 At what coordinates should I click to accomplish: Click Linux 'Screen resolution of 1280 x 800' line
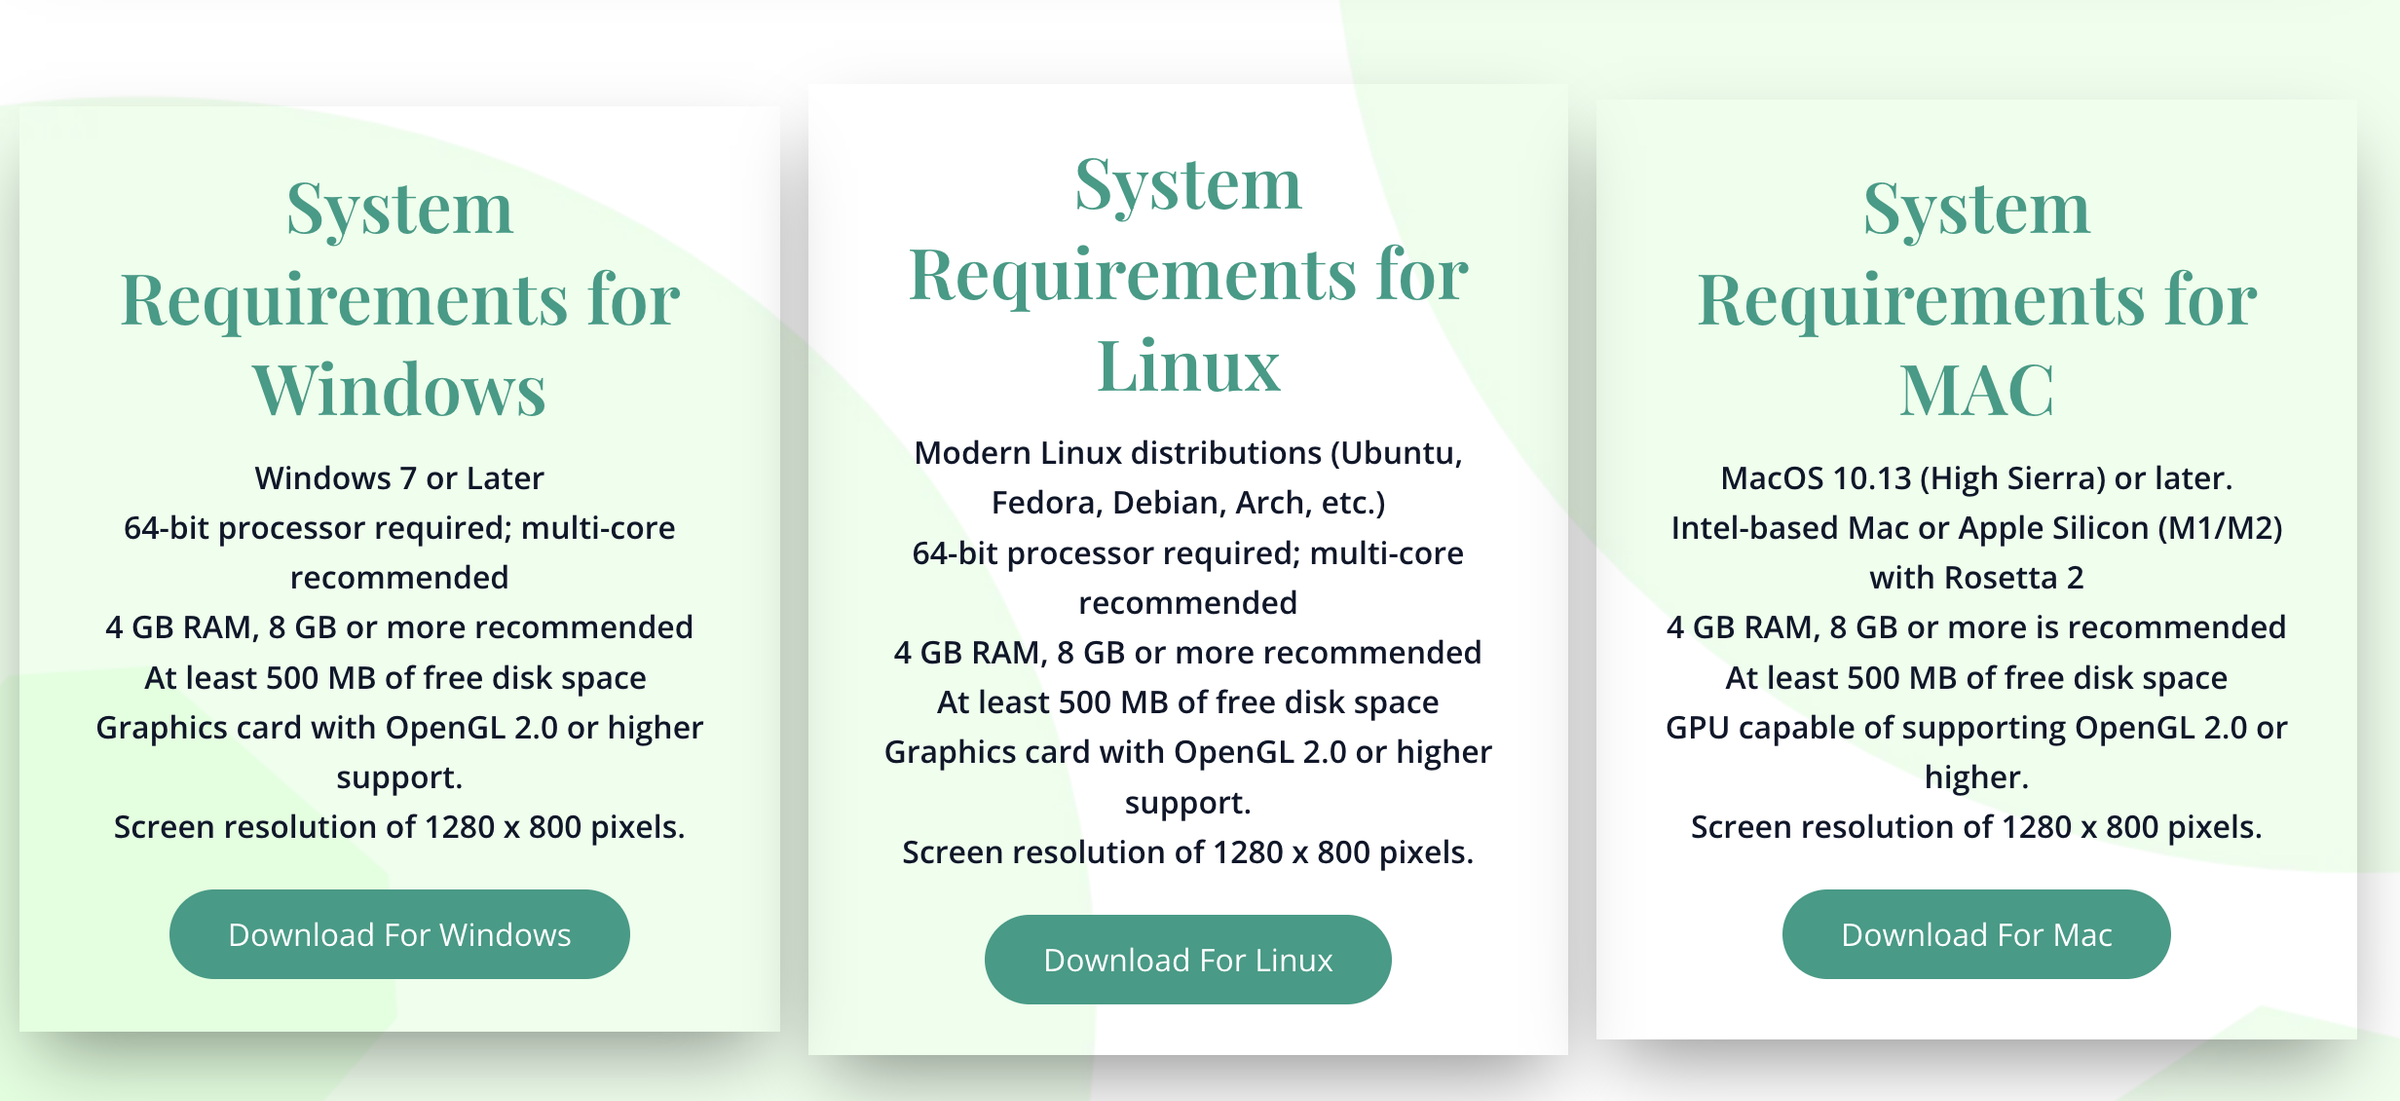coord(1187,852)
